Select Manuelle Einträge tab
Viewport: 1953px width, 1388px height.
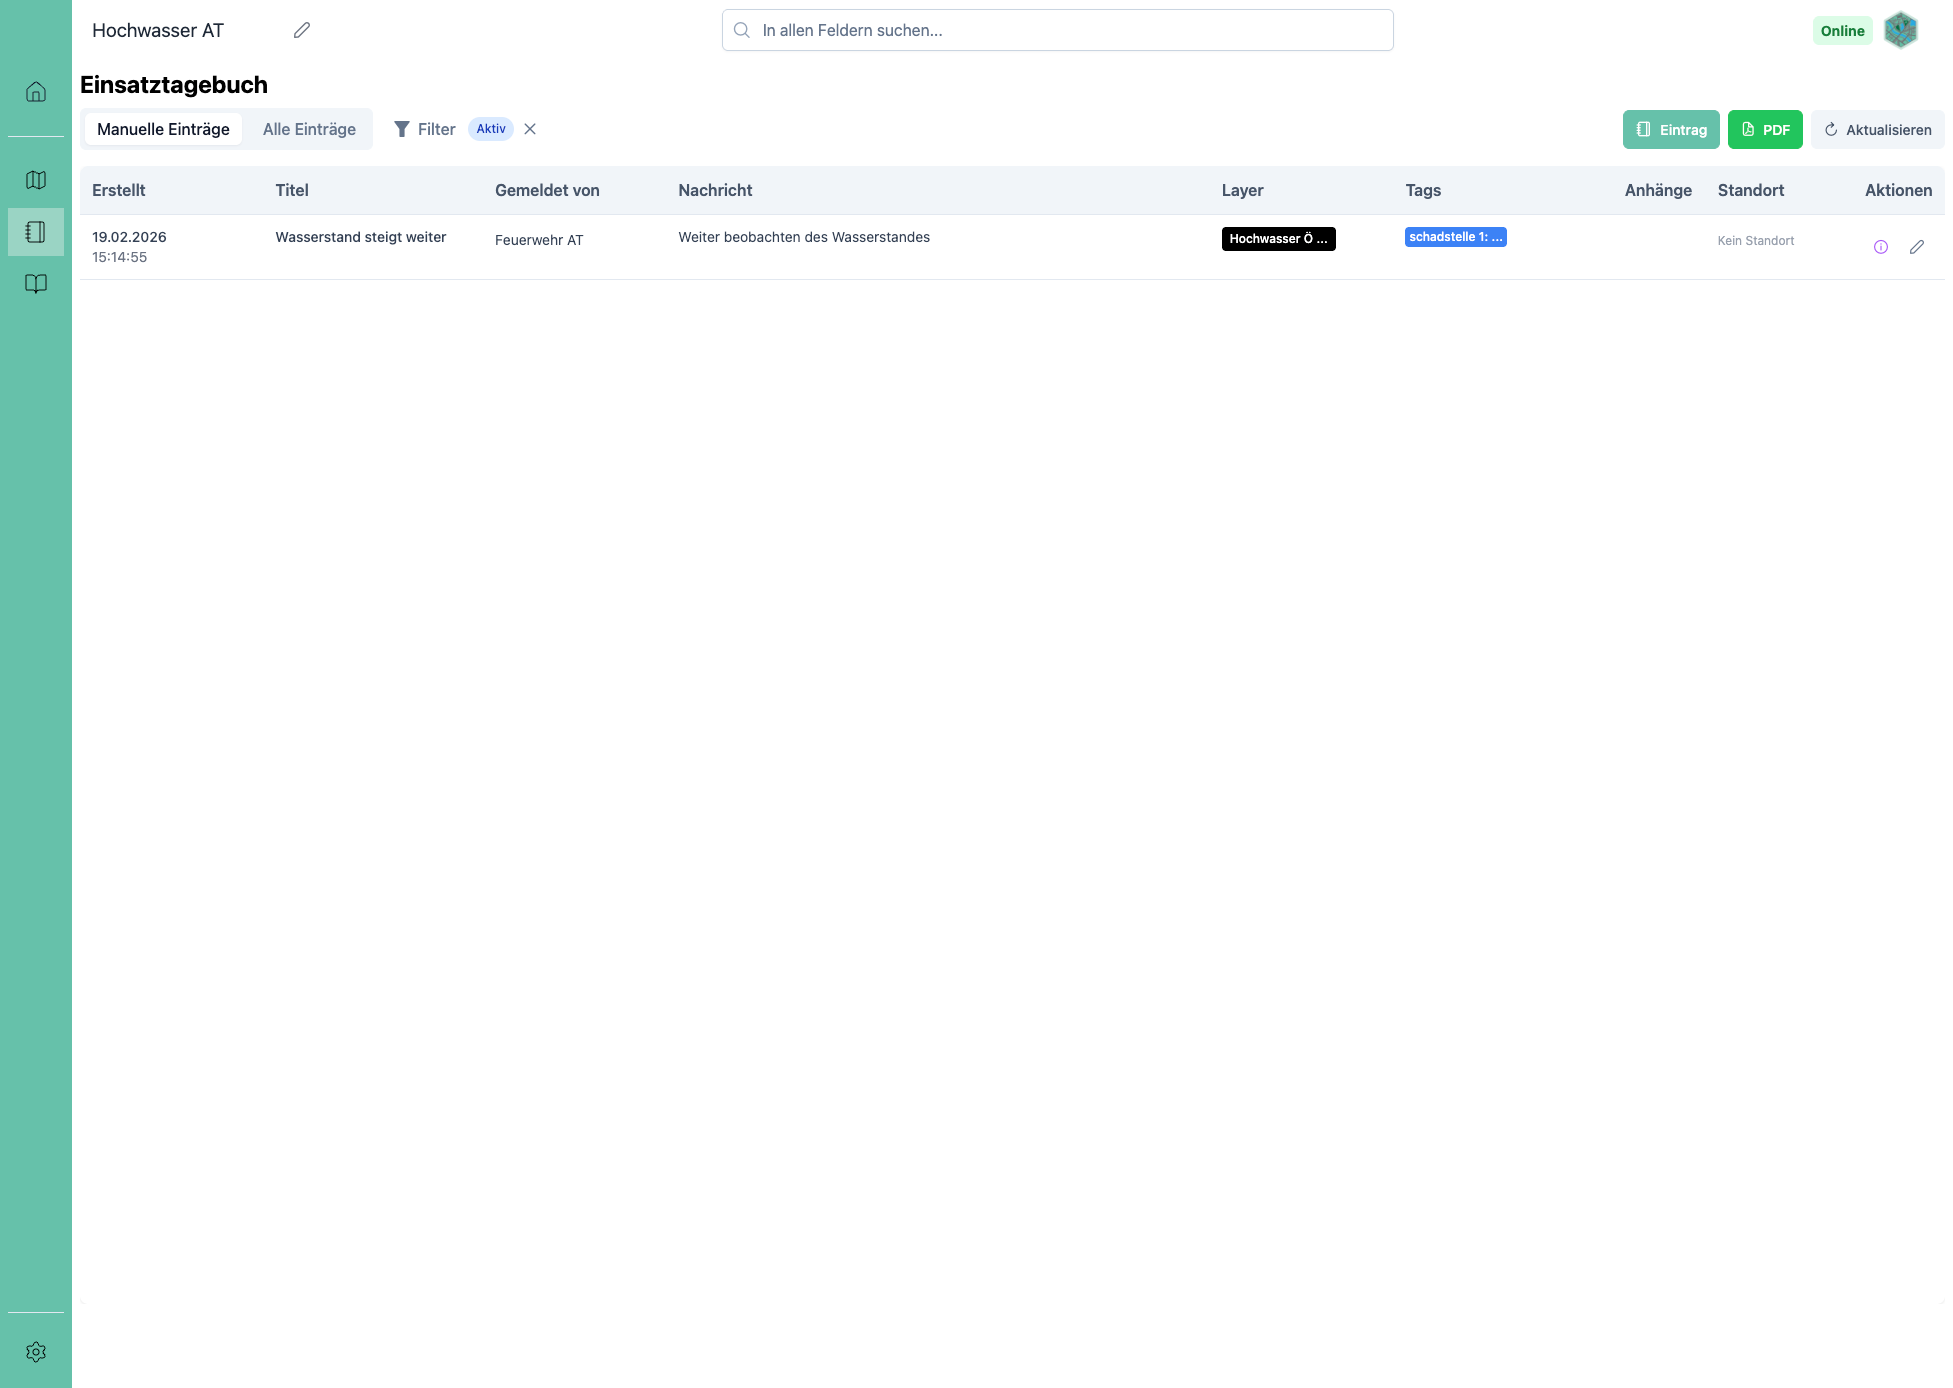(x=163, y=129)
